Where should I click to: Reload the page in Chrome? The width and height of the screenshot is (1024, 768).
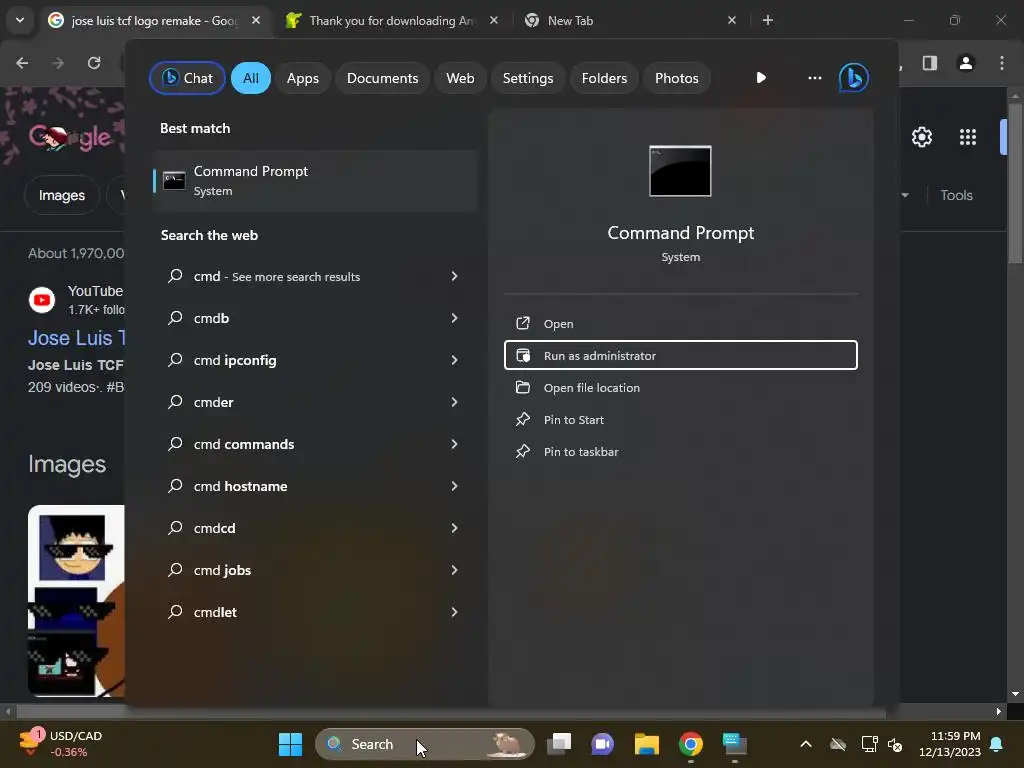(x=94, y=63)
